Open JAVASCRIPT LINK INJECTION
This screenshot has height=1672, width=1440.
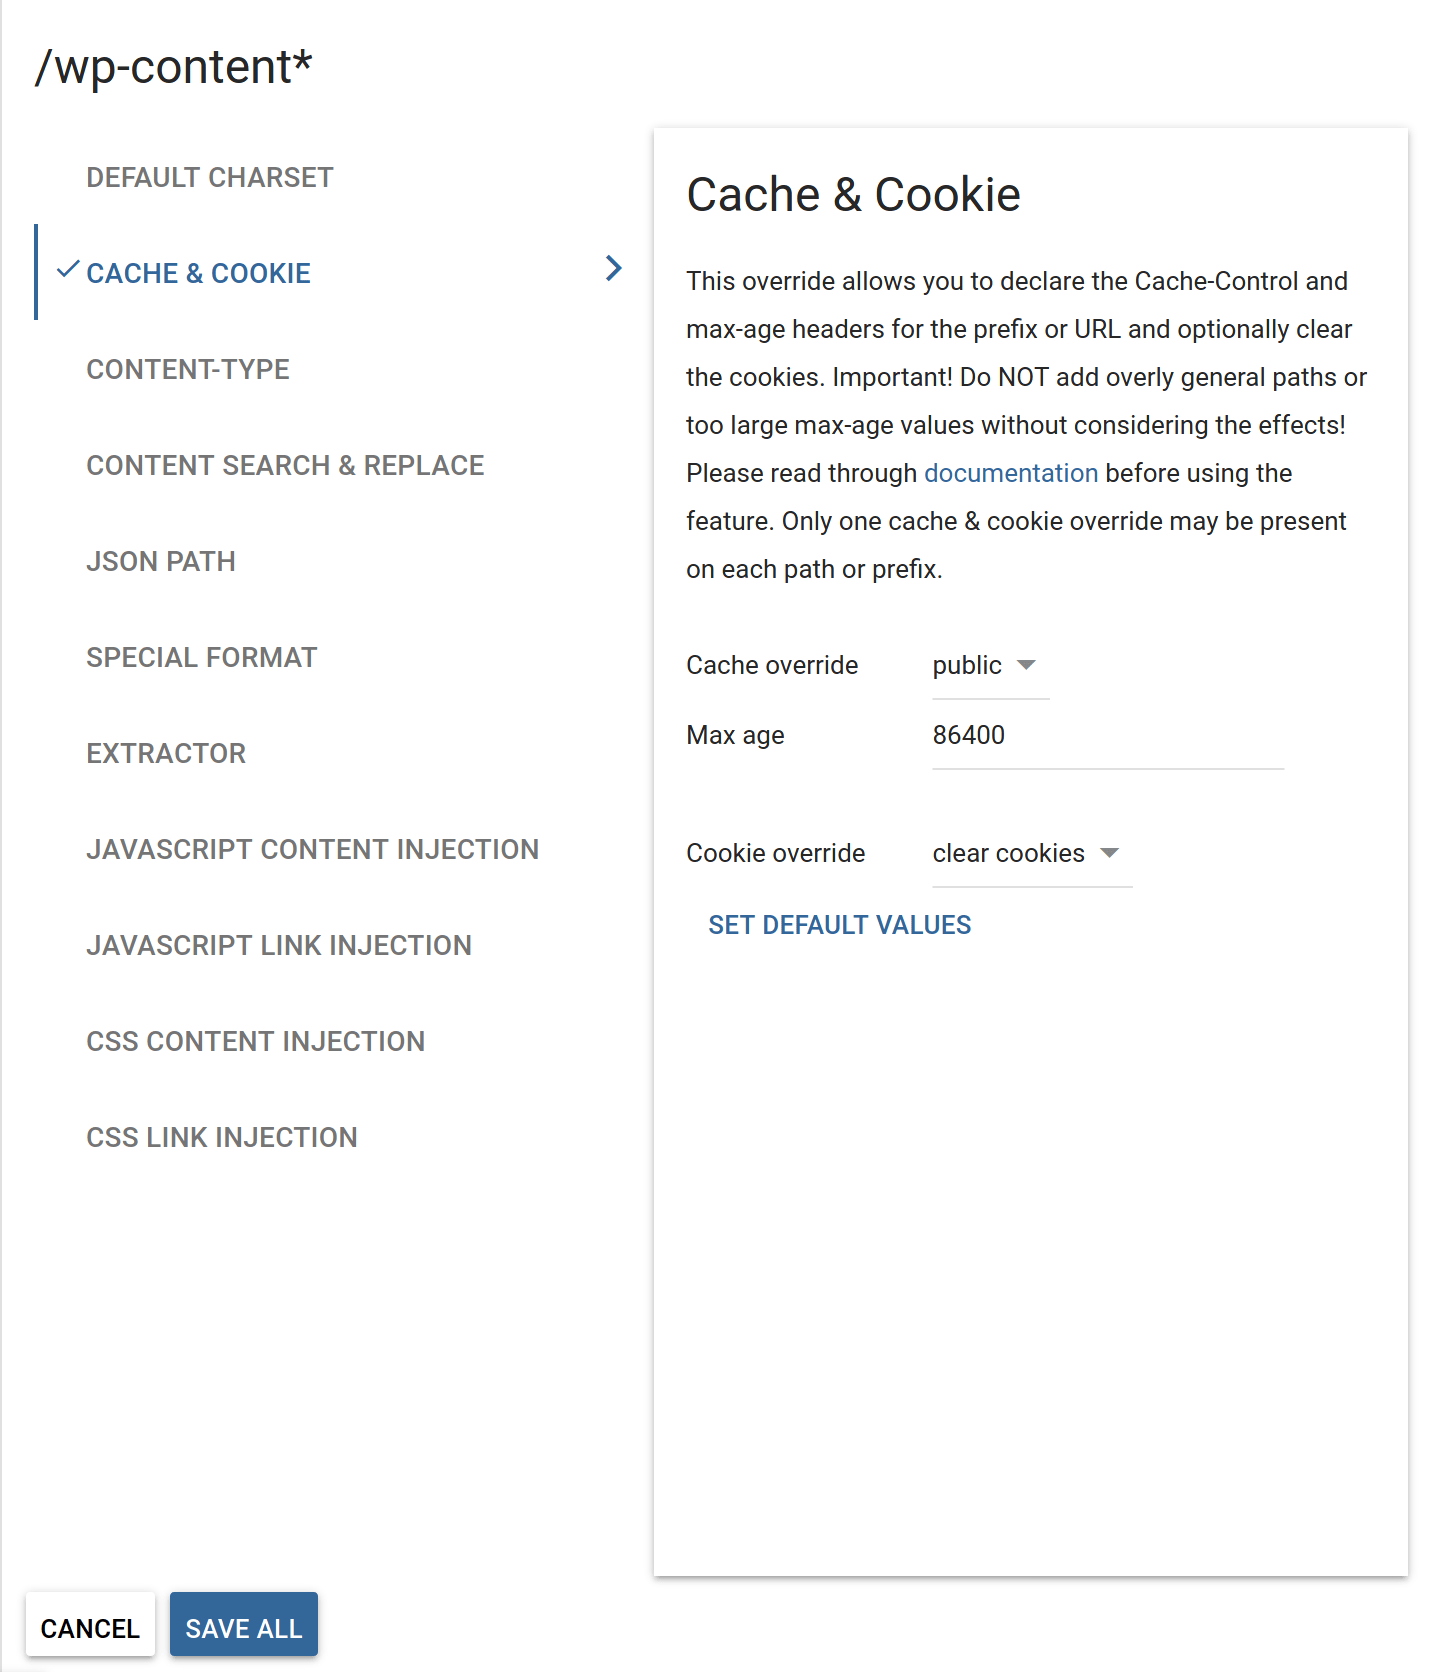click(279, 945)
